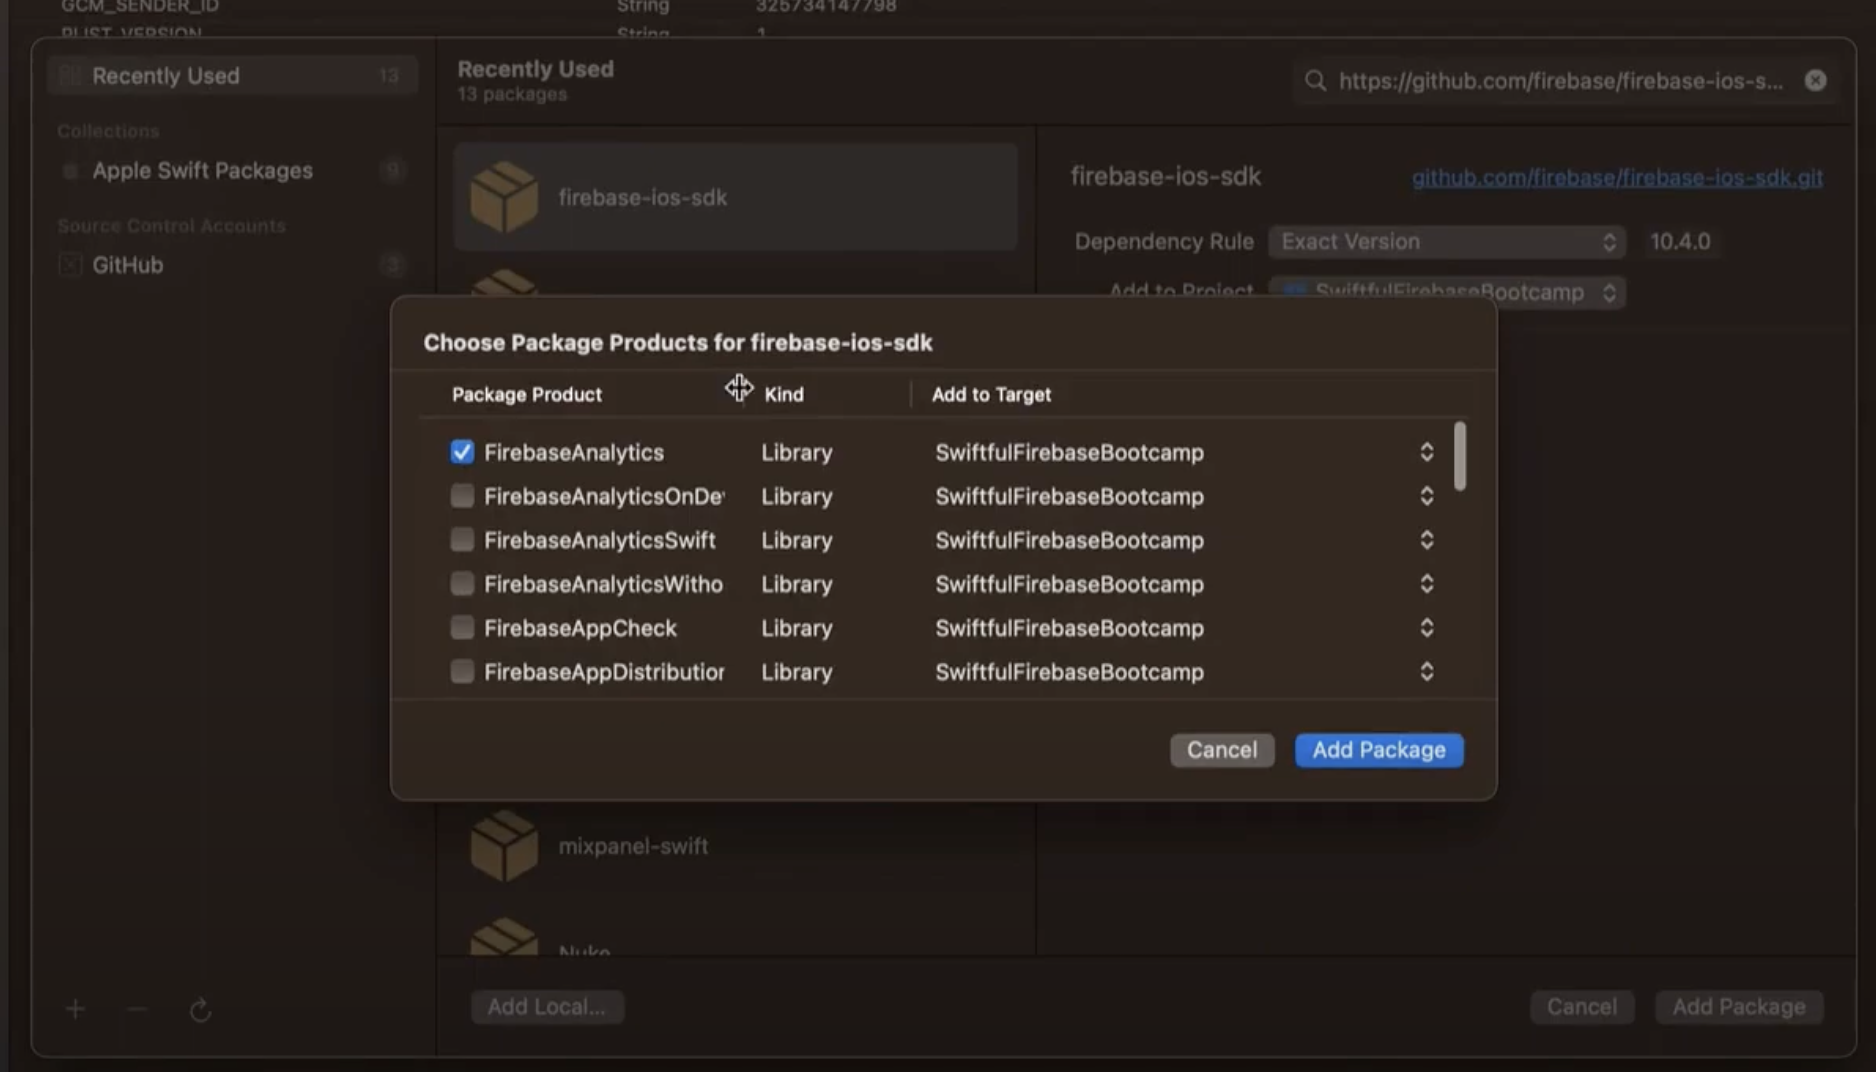Screen dimensions: 1876x1072
Task: Click the Add Local... button
Action: click(547, 1007)
